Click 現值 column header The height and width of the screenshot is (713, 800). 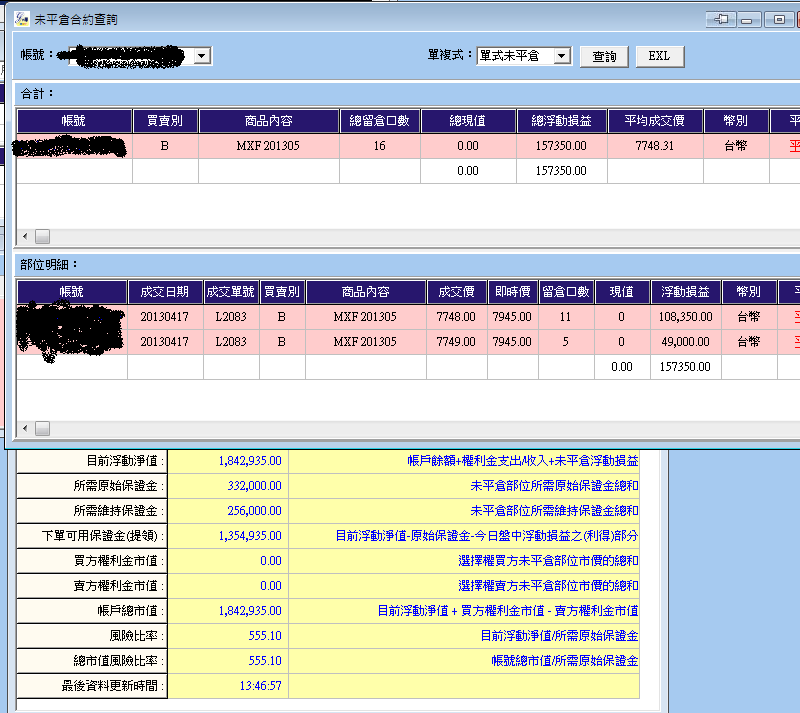click(x=621, y=292)
